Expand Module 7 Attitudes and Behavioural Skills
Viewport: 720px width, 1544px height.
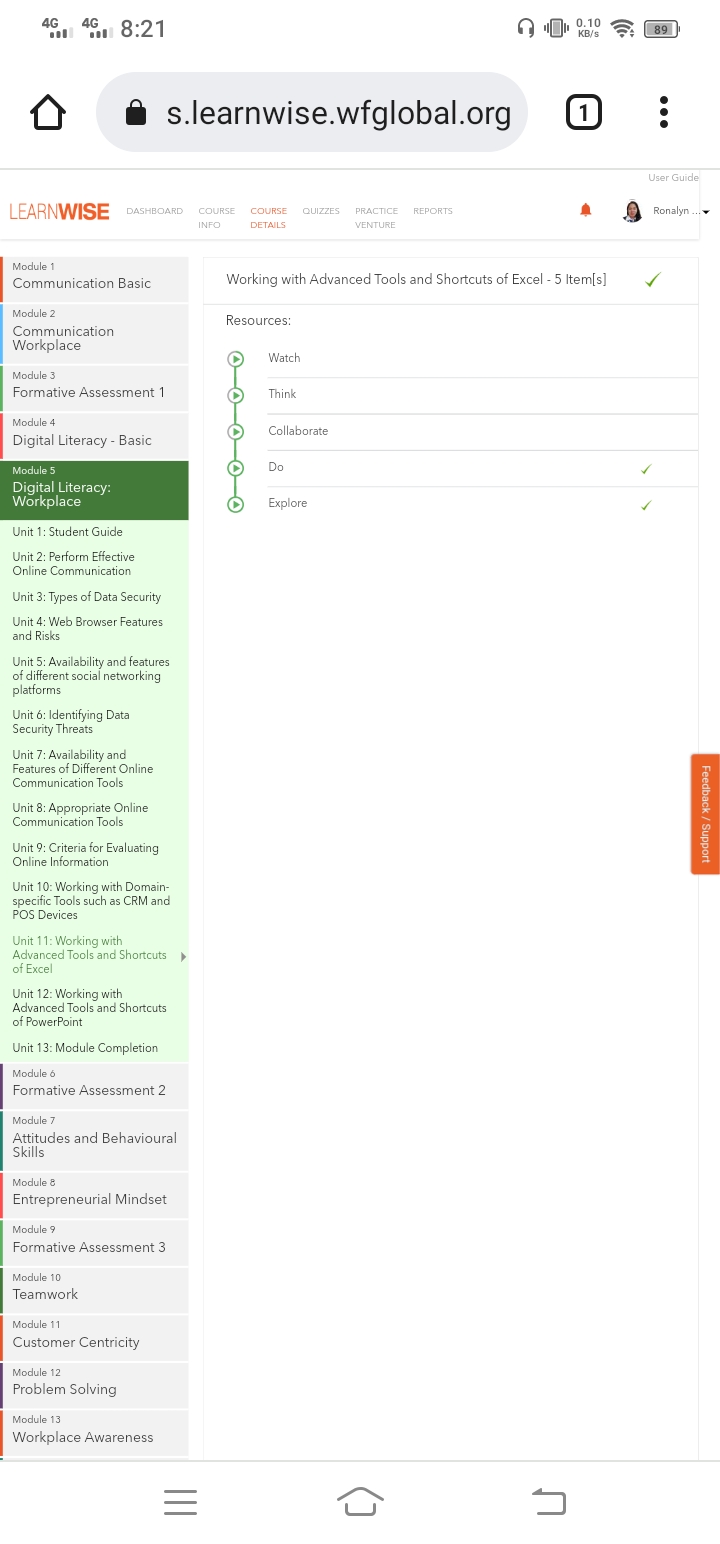click(x=94, y=1140)
